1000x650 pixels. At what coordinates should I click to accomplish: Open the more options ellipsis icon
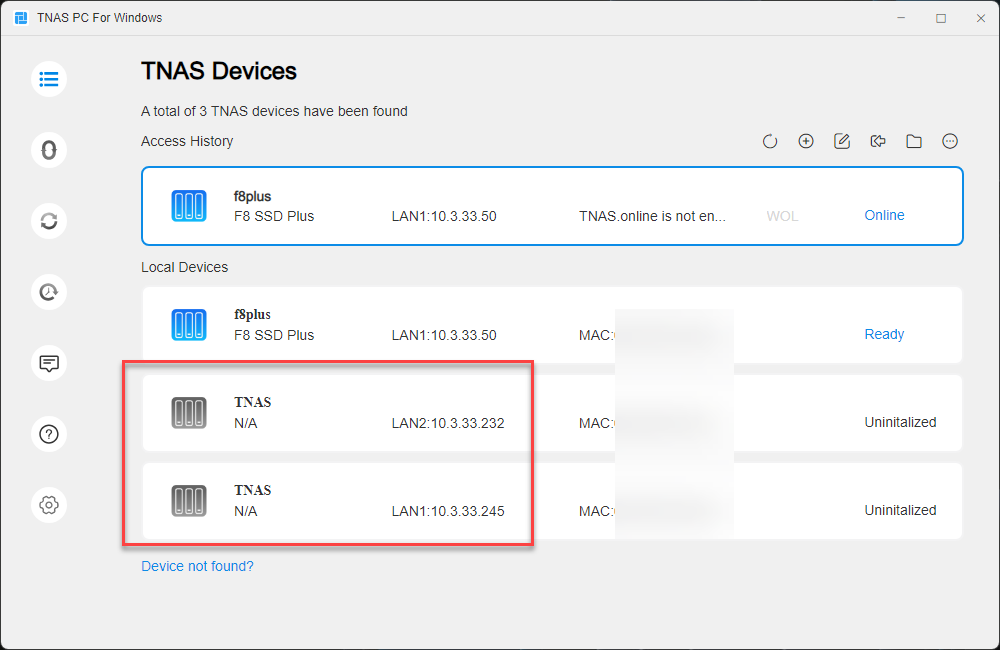[950, 142]
